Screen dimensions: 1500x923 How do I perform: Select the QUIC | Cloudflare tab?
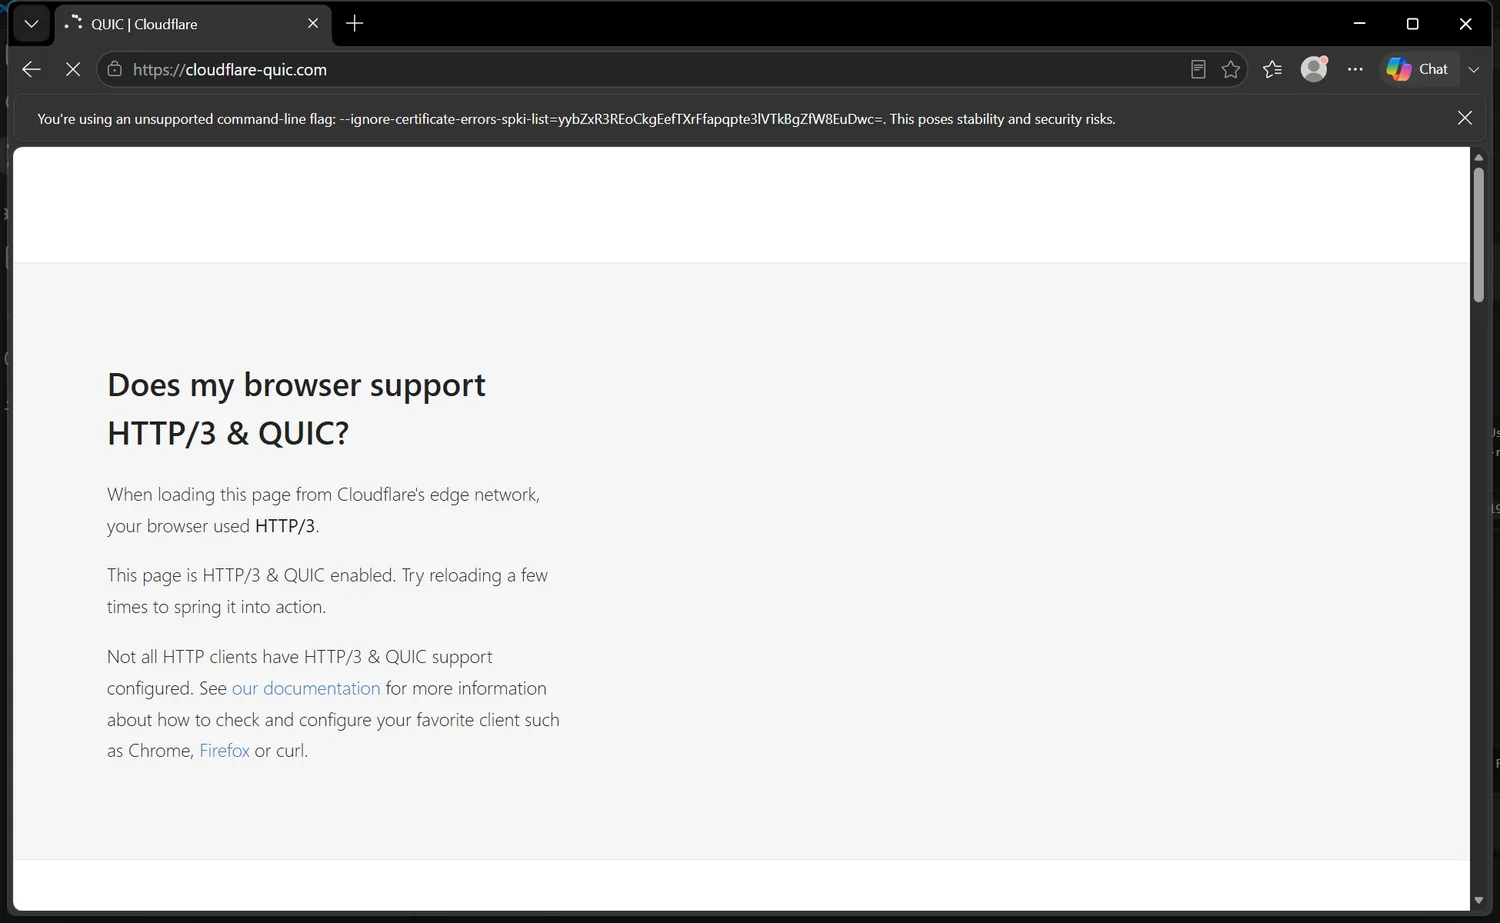tap(192, 24)
